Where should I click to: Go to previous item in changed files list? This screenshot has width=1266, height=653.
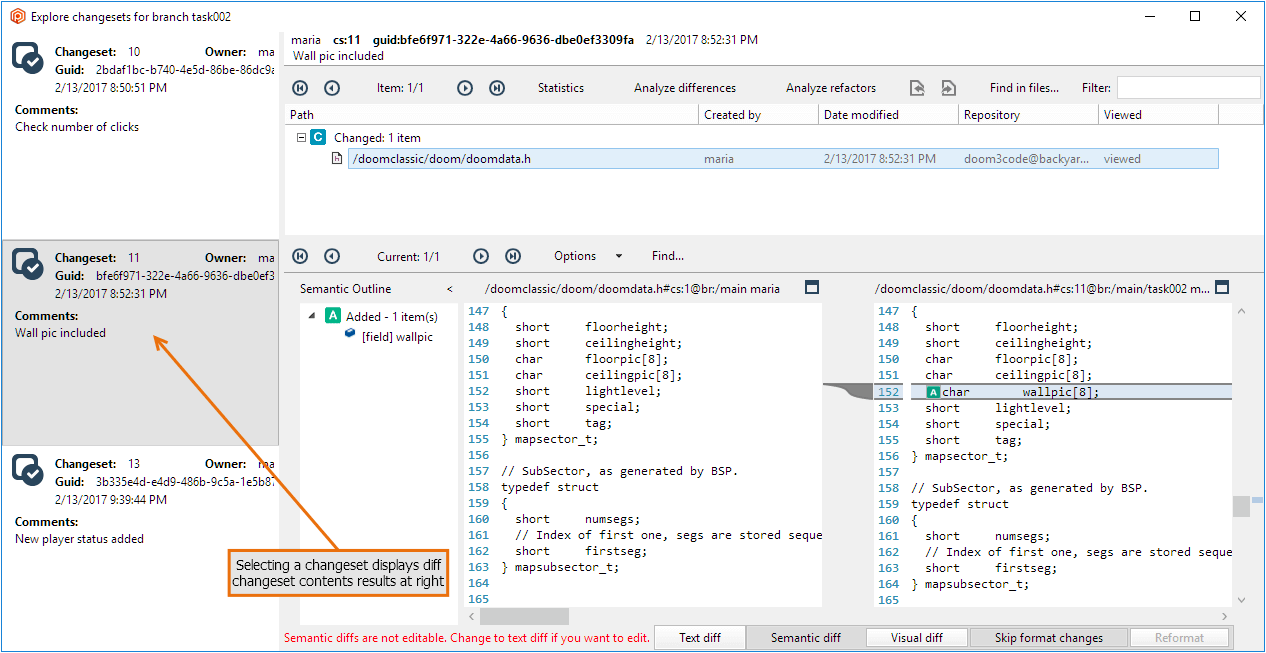[x=332, y=88]
